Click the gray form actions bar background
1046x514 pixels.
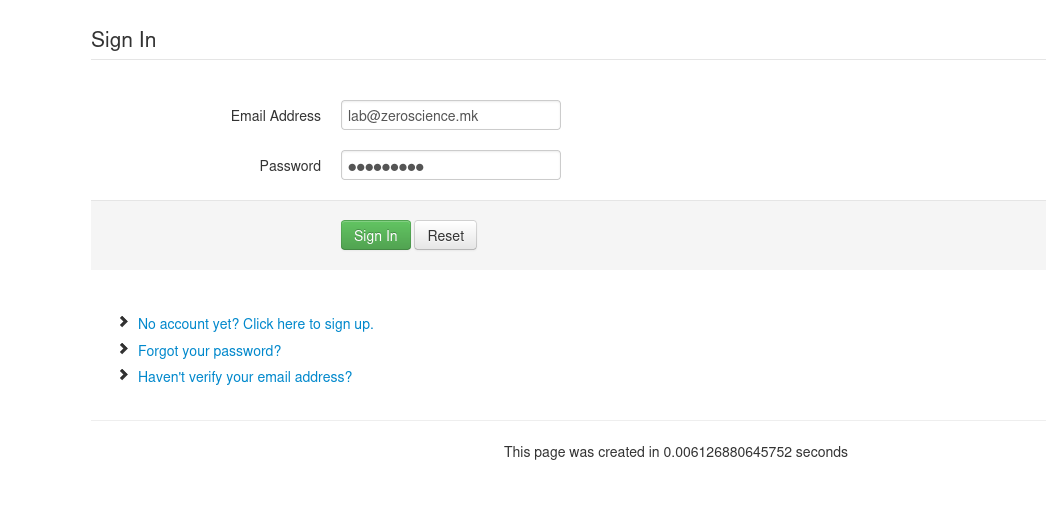[x=734, y=235]
